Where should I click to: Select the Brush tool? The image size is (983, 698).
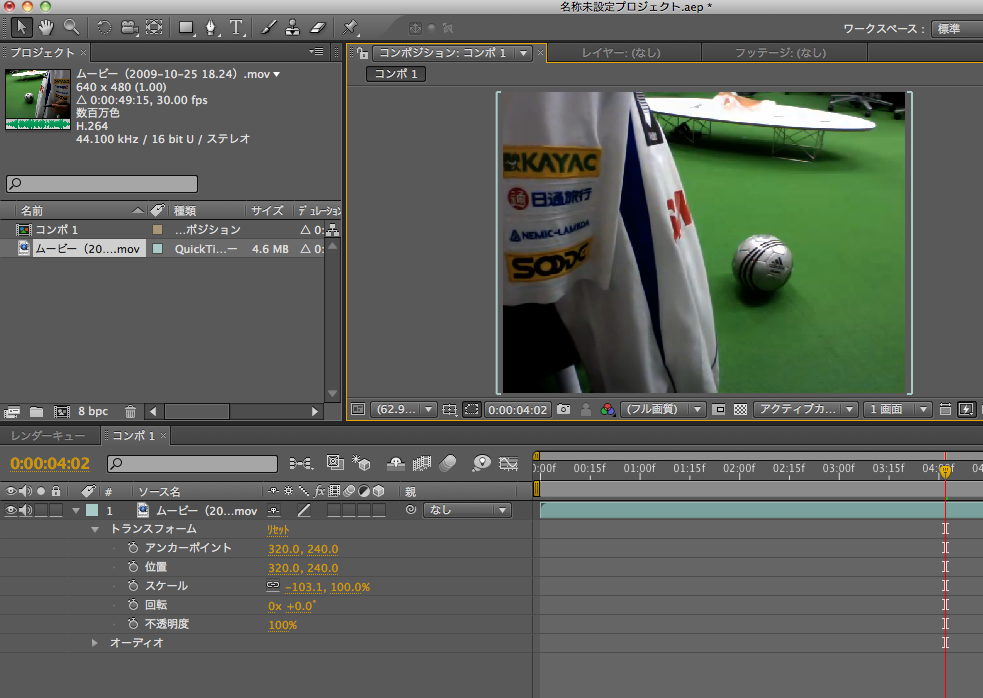click(x=268, y=28)
